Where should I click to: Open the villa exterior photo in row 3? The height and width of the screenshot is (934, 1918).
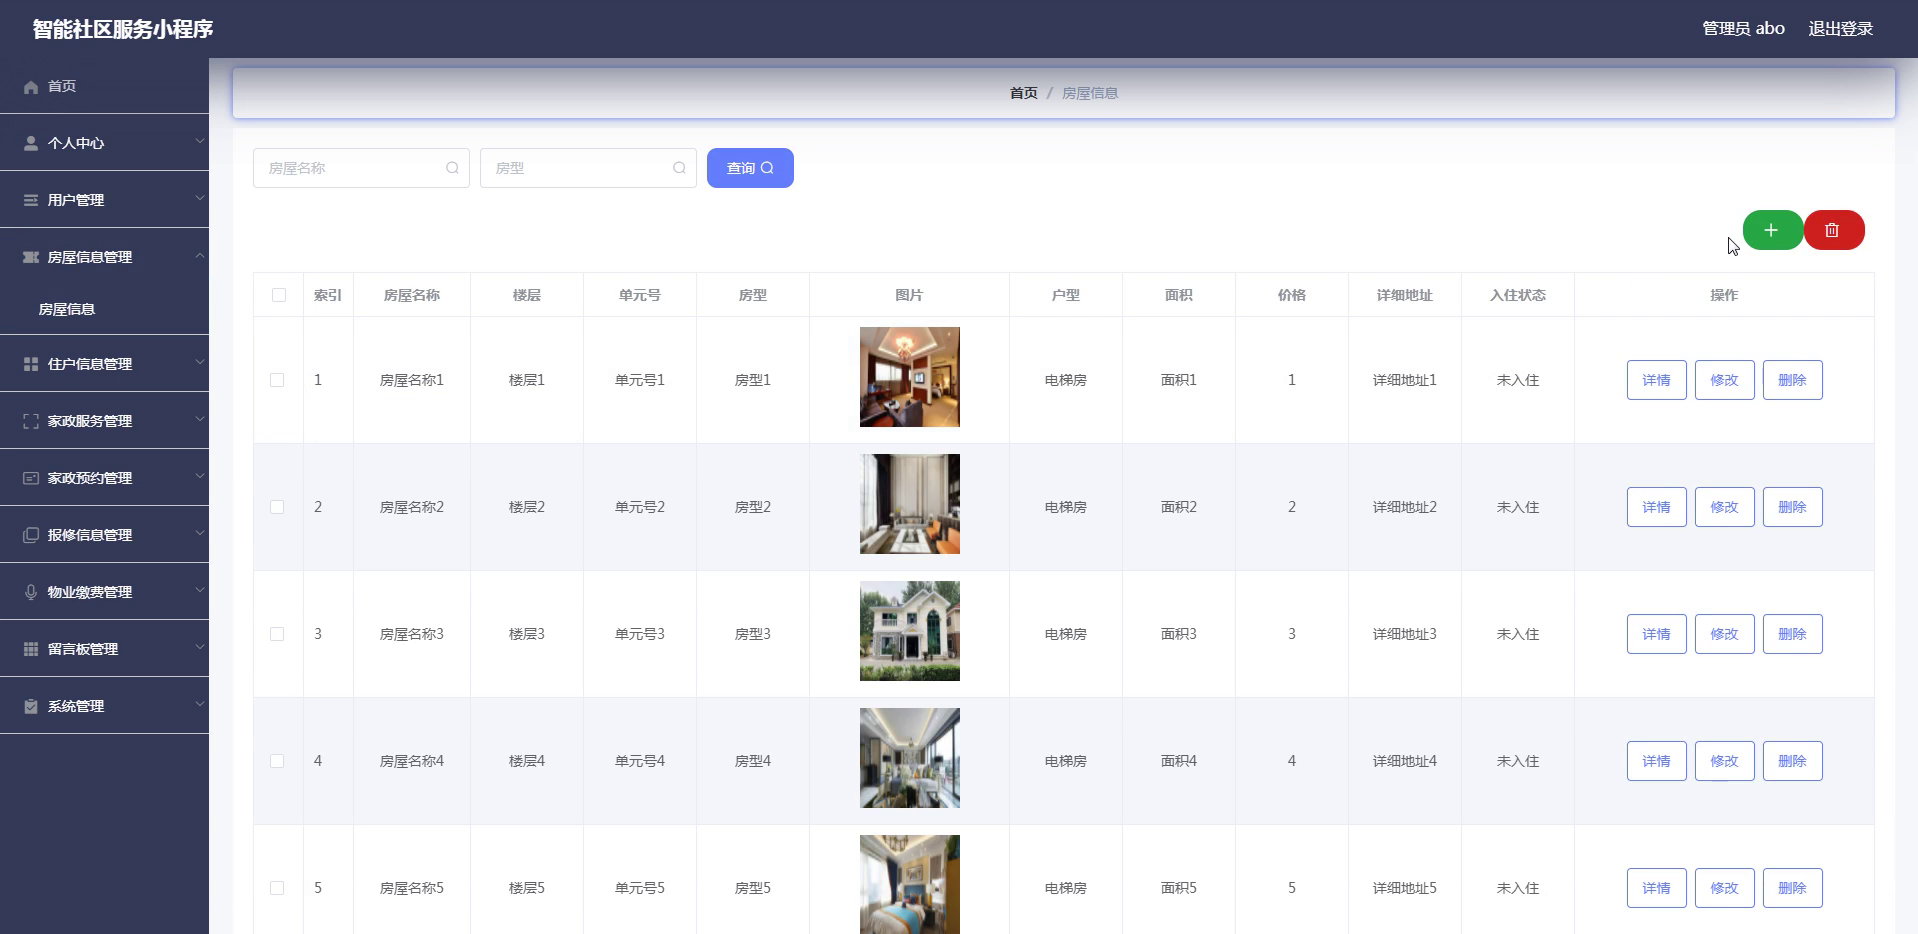coord(910,631)
